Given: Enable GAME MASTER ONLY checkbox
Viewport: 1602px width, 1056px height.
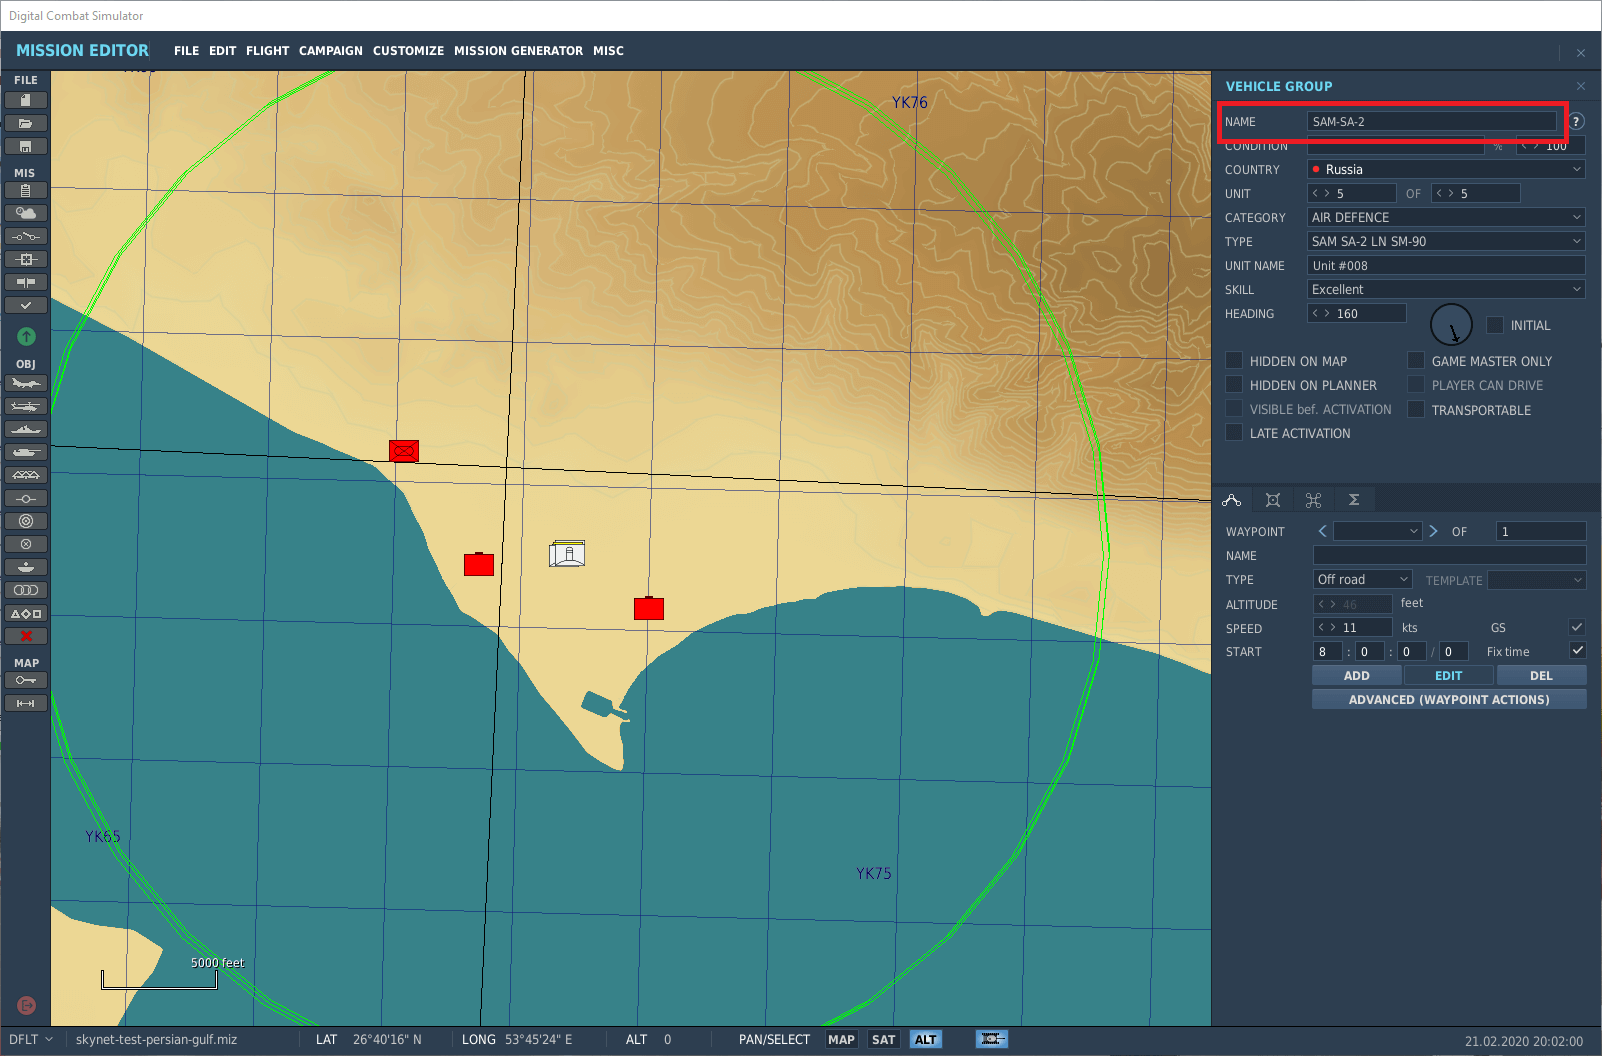Looking at the screenshot, I should (x=1416, y=361).
